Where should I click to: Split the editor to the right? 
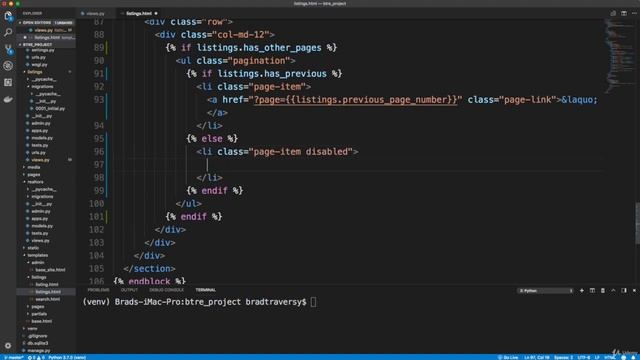[624, 13]
